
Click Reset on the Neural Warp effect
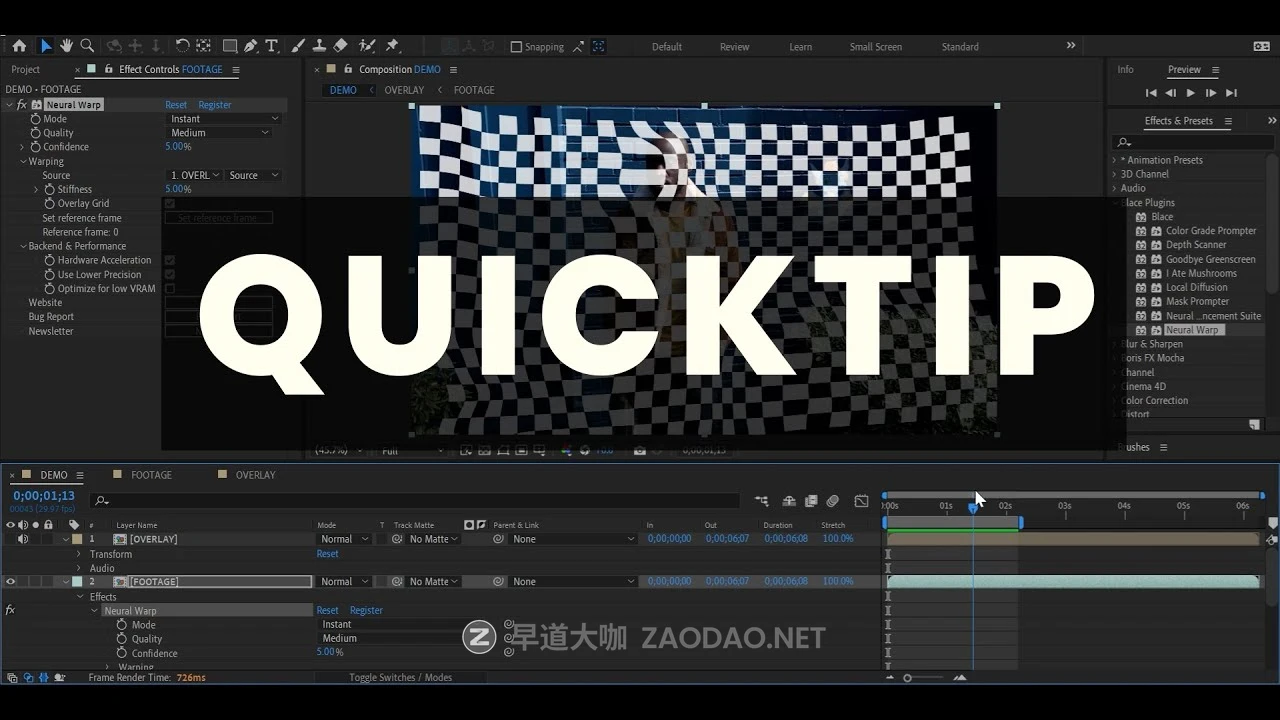176,104
